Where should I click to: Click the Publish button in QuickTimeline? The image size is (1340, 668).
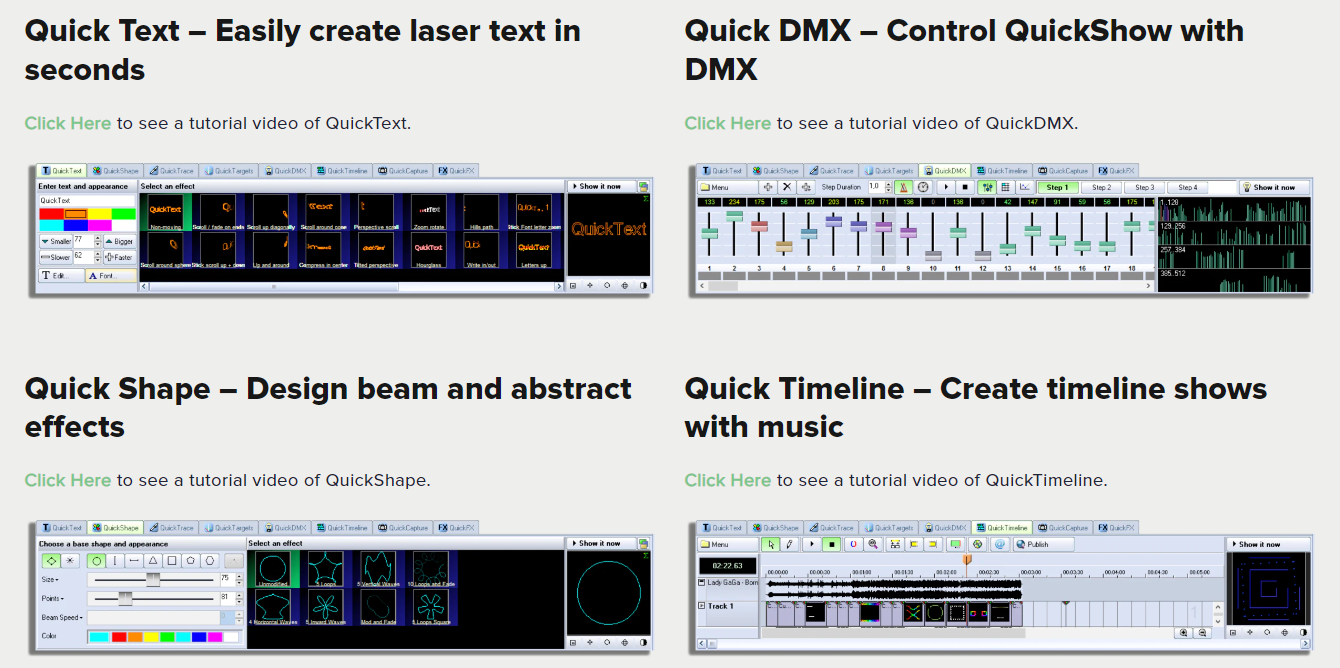click(x=1044, y=544)
